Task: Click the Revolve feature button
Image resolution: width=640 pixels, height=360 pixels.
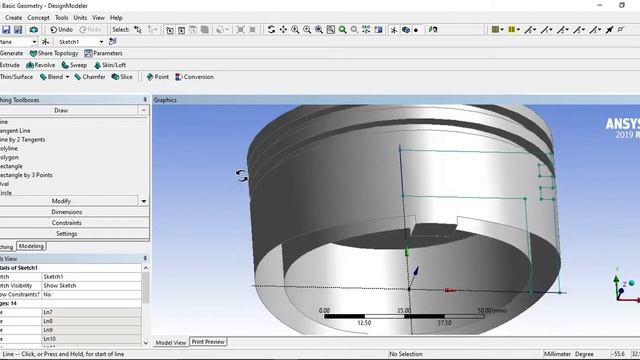Action: 40,65
